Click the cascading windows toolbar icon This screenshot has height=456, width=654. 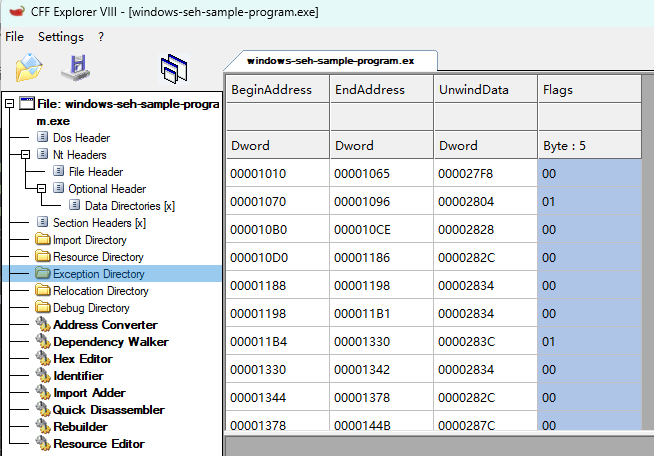(174, 68)
